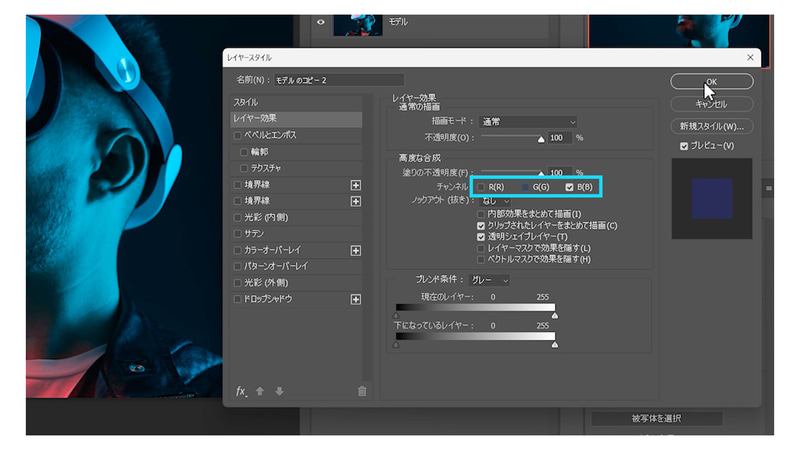Enable the G(G) channel checkbox

[525, 187]
